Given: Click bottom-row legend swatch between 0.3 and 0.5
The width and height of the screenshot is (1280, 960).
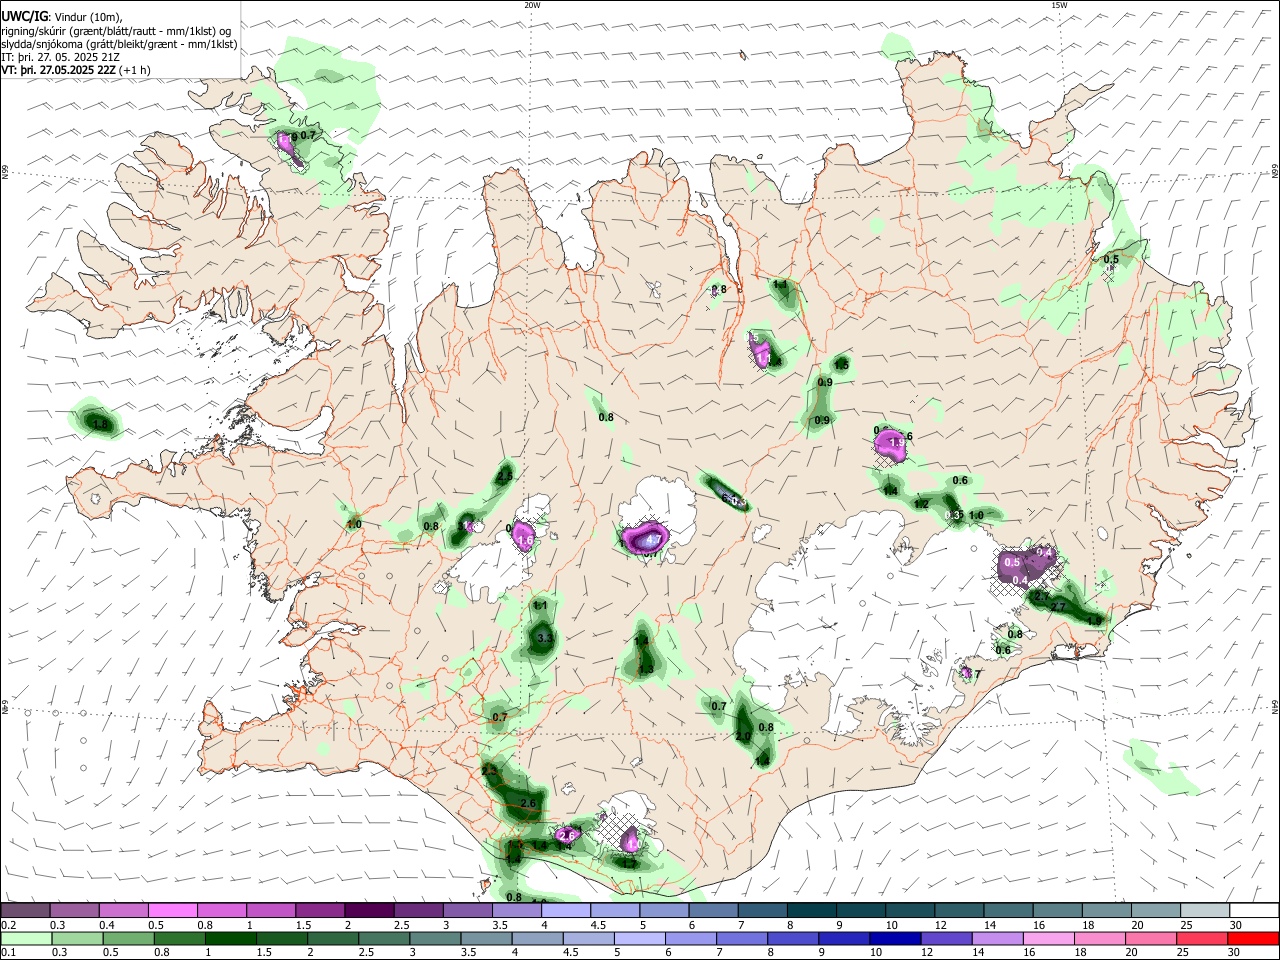Looking at the screenshot, I should (x=78, y=939).
